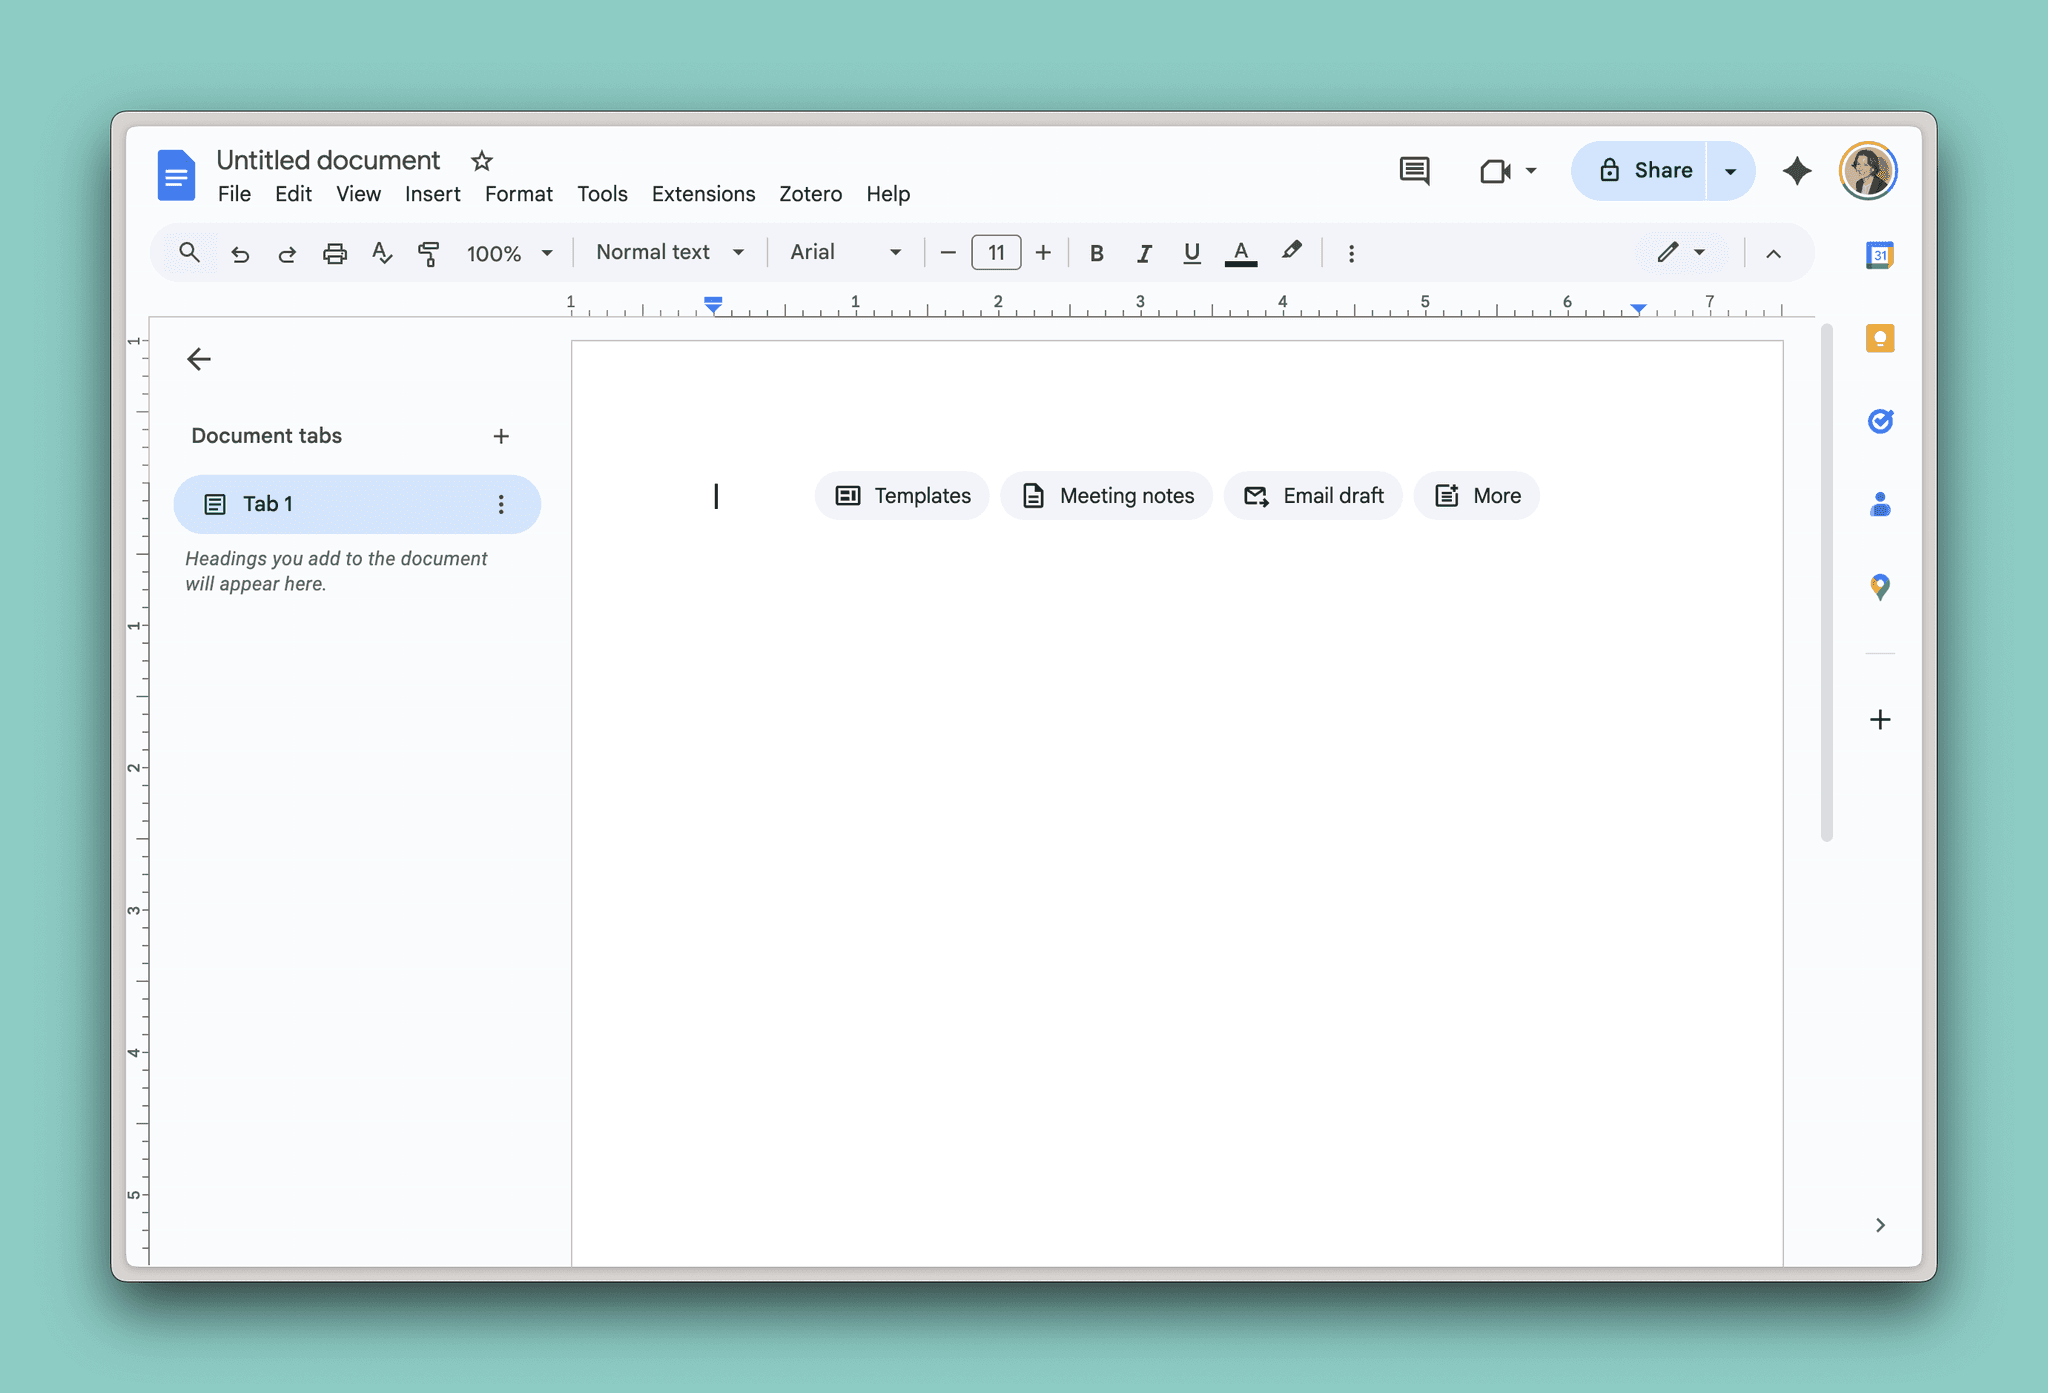Toggle italic formatting

click(x=1144, y=253)
